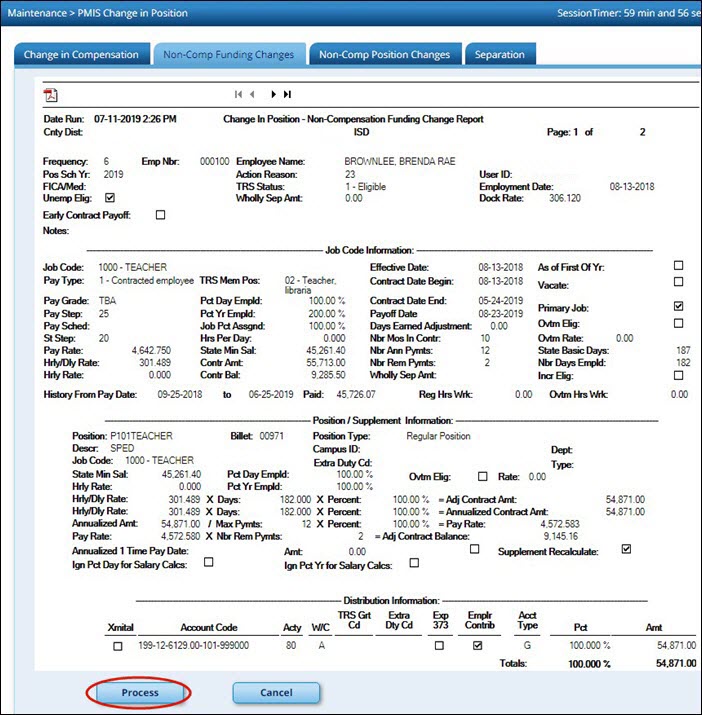Enable Early Contract Payoff checkbox
Screen dimensions: 702x715
(x=160, y=215)
